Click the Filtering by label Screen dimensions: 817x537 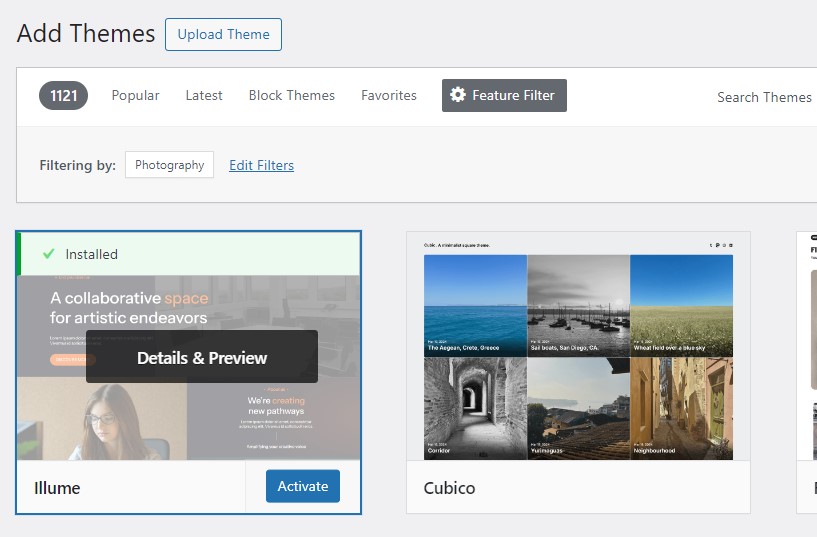78,165
